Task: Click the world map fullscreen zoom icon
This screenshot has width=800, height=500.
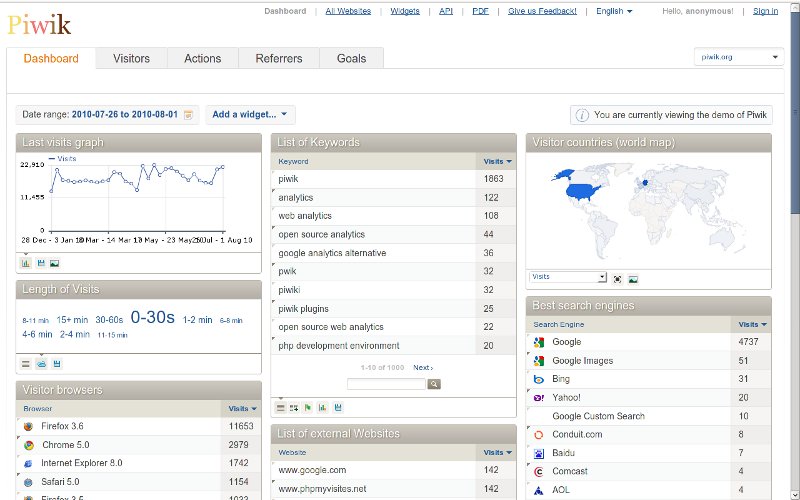Action: pyautogui.click(x=617, y=278)
